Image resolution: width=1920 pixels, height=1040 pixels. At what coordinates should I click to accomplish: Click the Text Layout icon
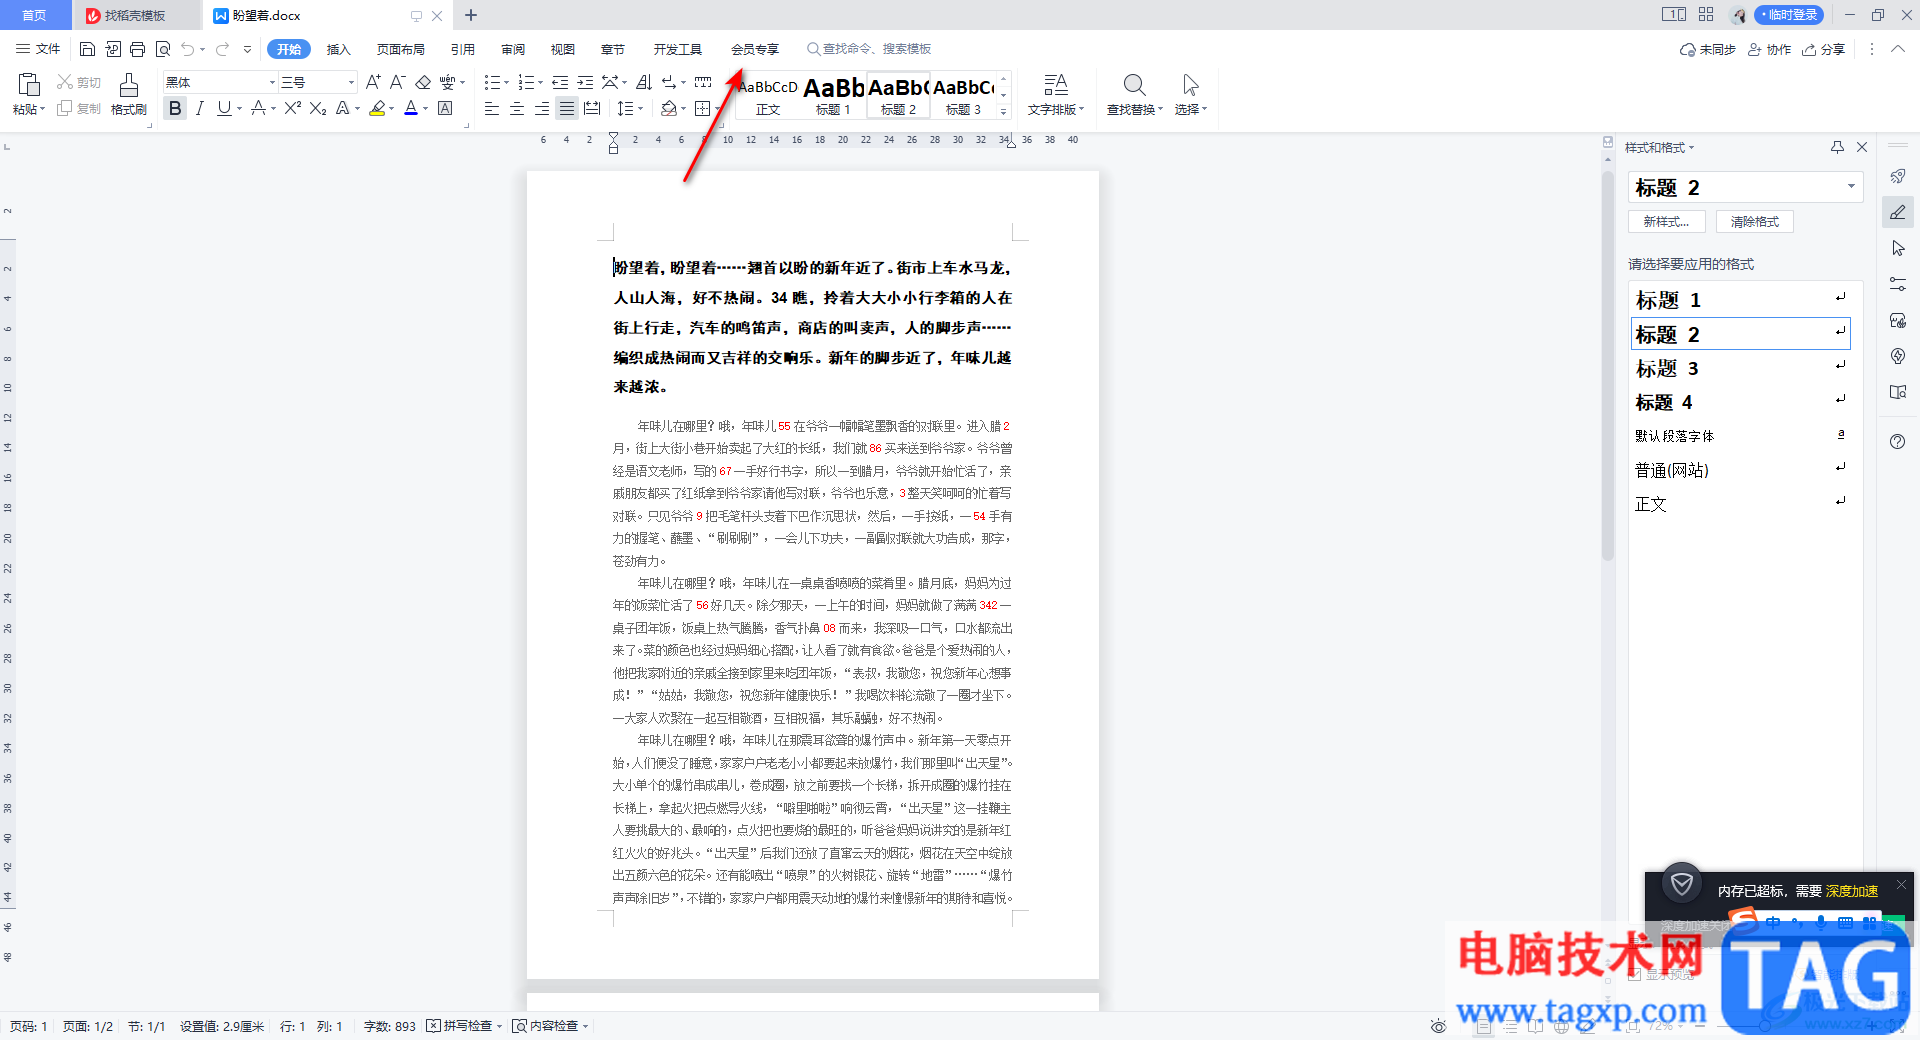click(x=1056, y=84)
